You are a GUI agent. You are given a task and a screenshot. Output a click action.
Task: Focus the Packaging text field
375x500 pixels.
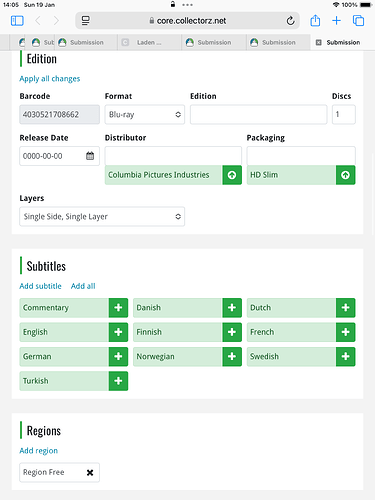click(301, 156)
